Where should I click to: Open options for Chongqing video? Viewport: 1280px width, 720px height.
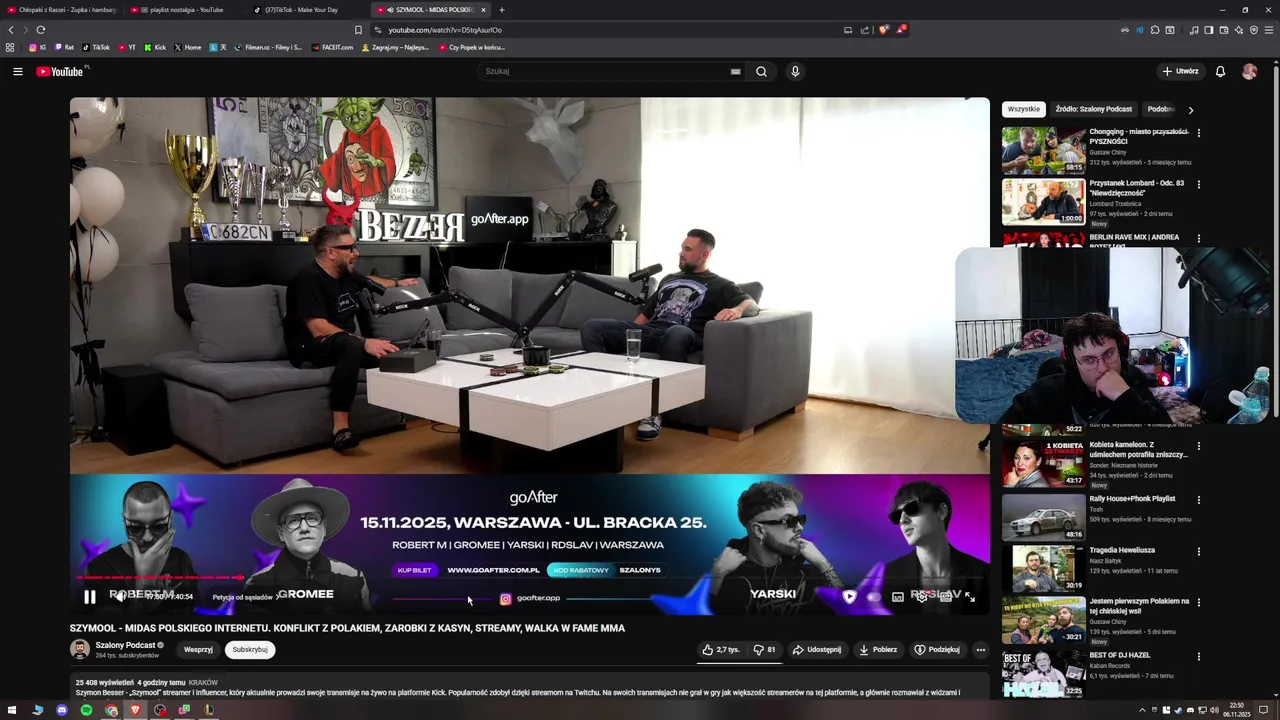pyautogui.click(x=1199, y=133)
